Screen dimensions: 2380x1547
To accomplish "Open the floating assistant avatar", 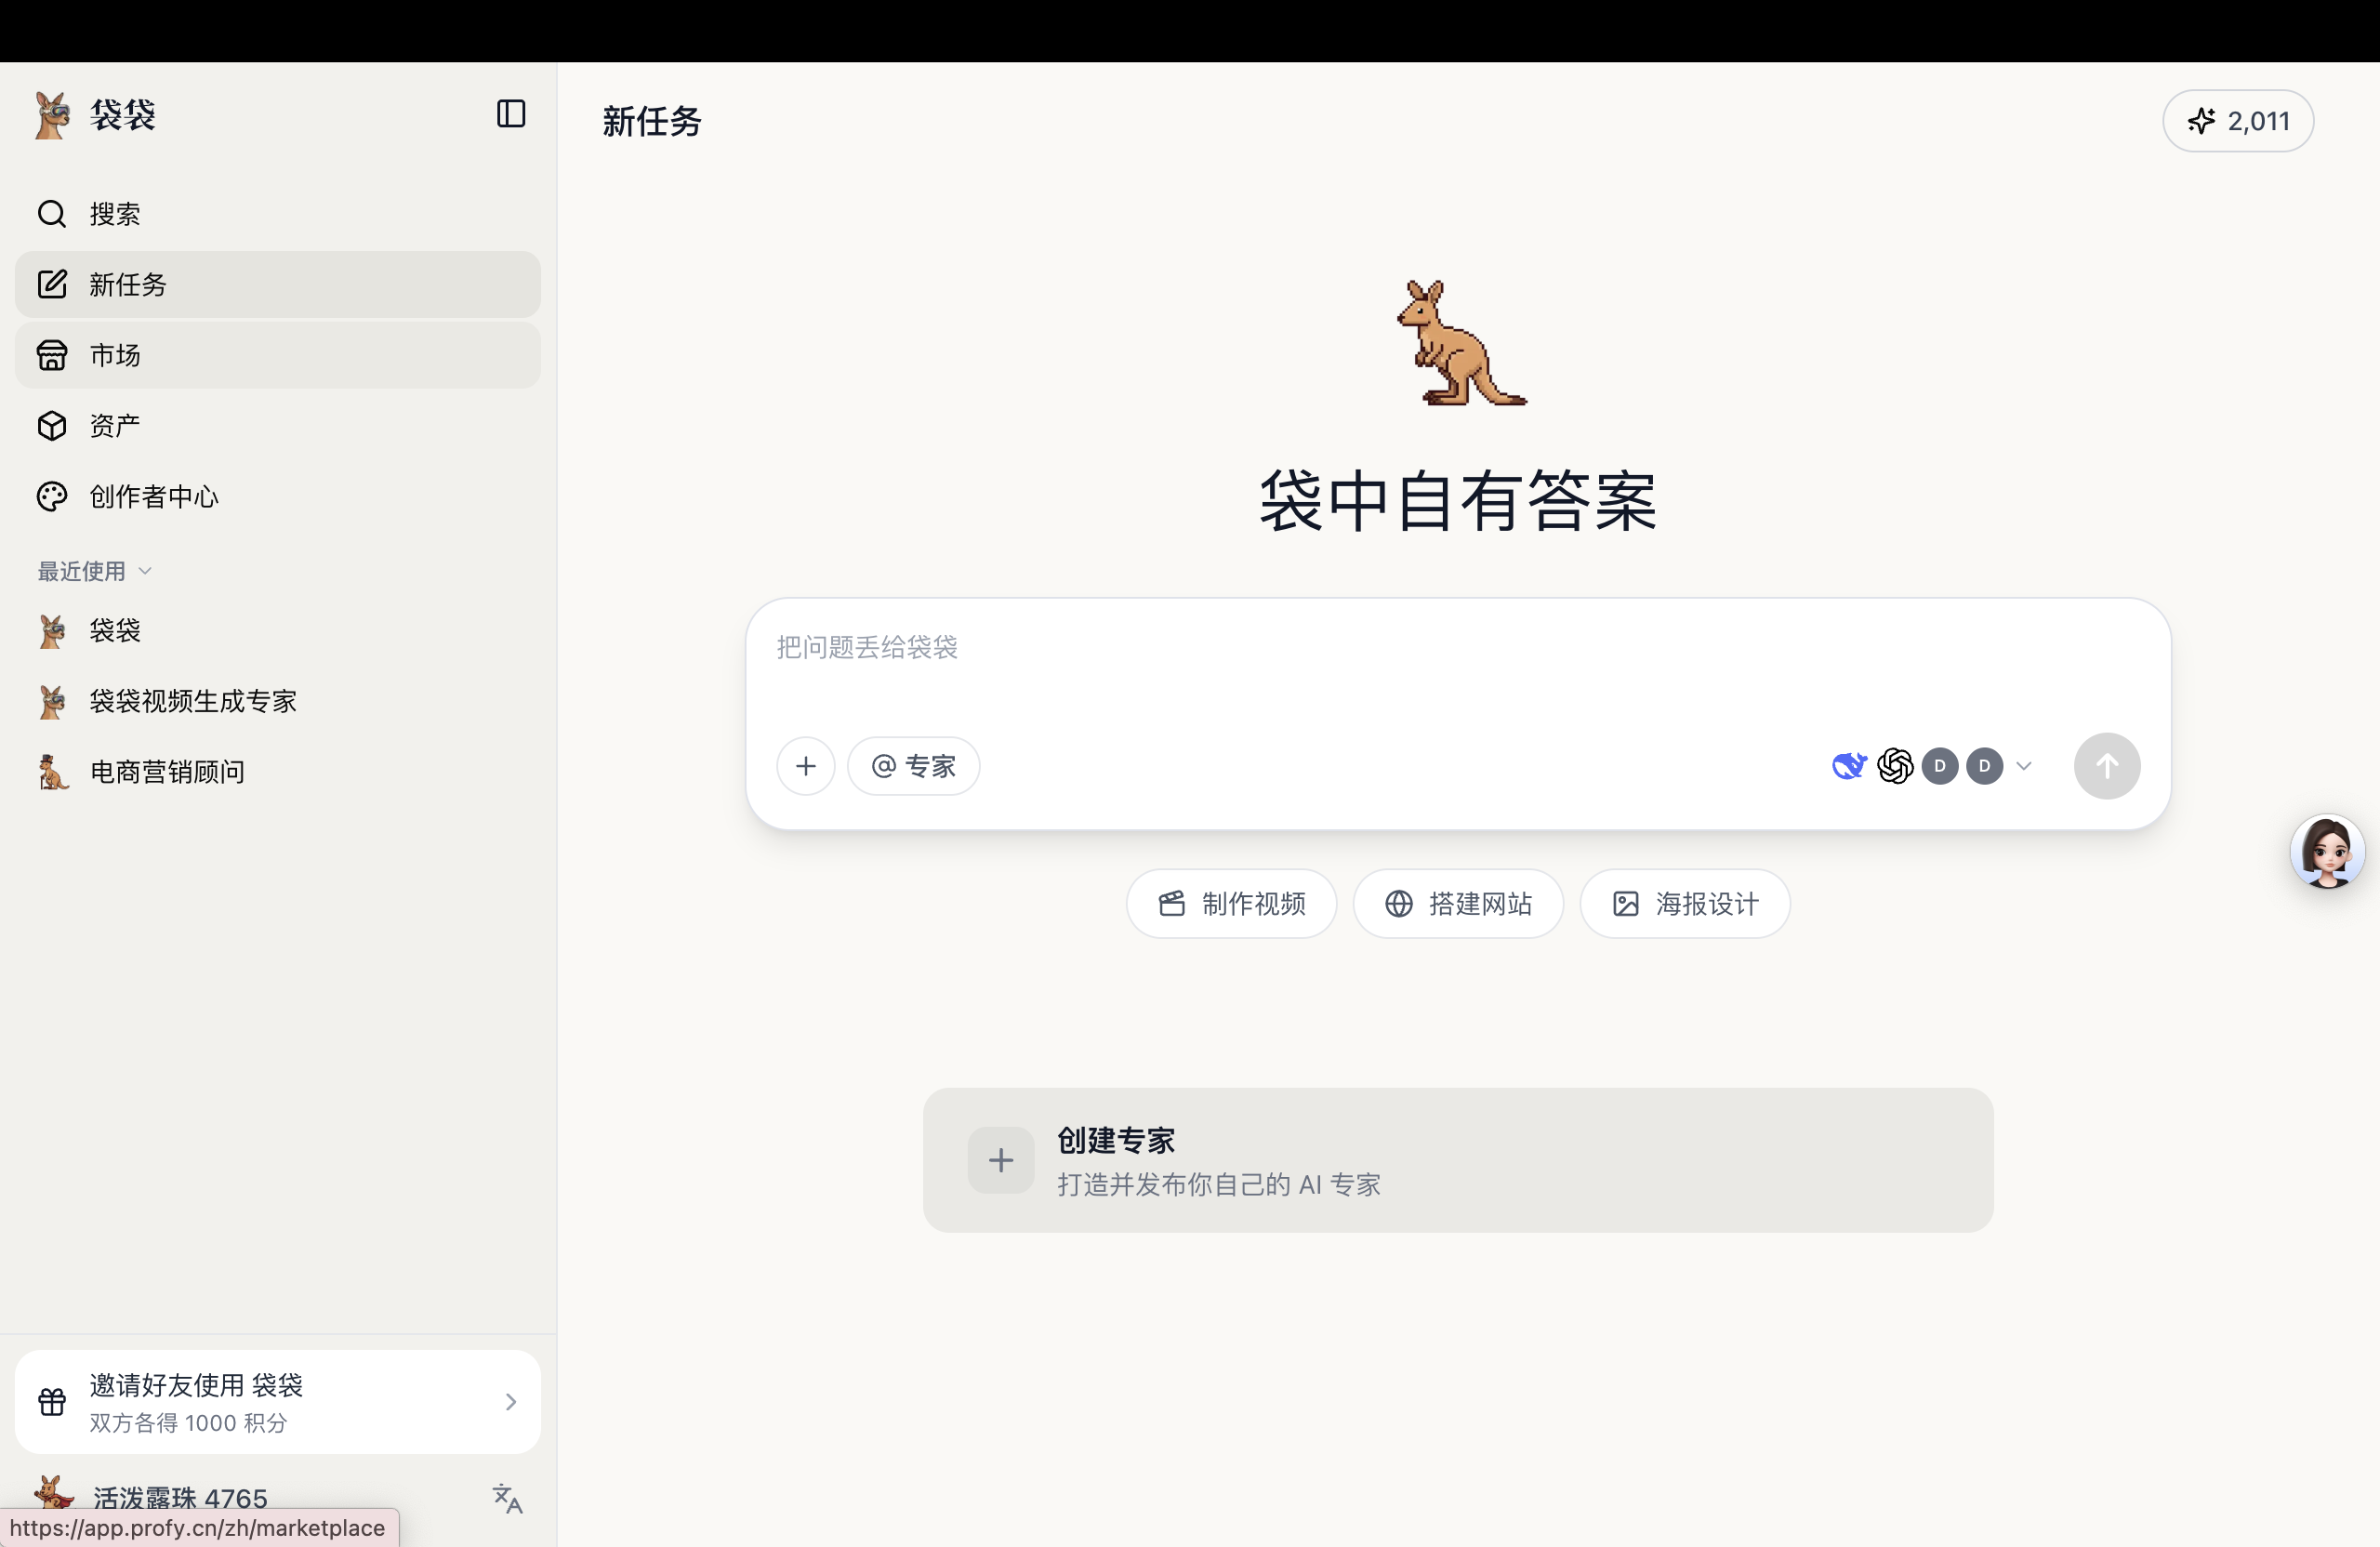I will [2327, 852].
